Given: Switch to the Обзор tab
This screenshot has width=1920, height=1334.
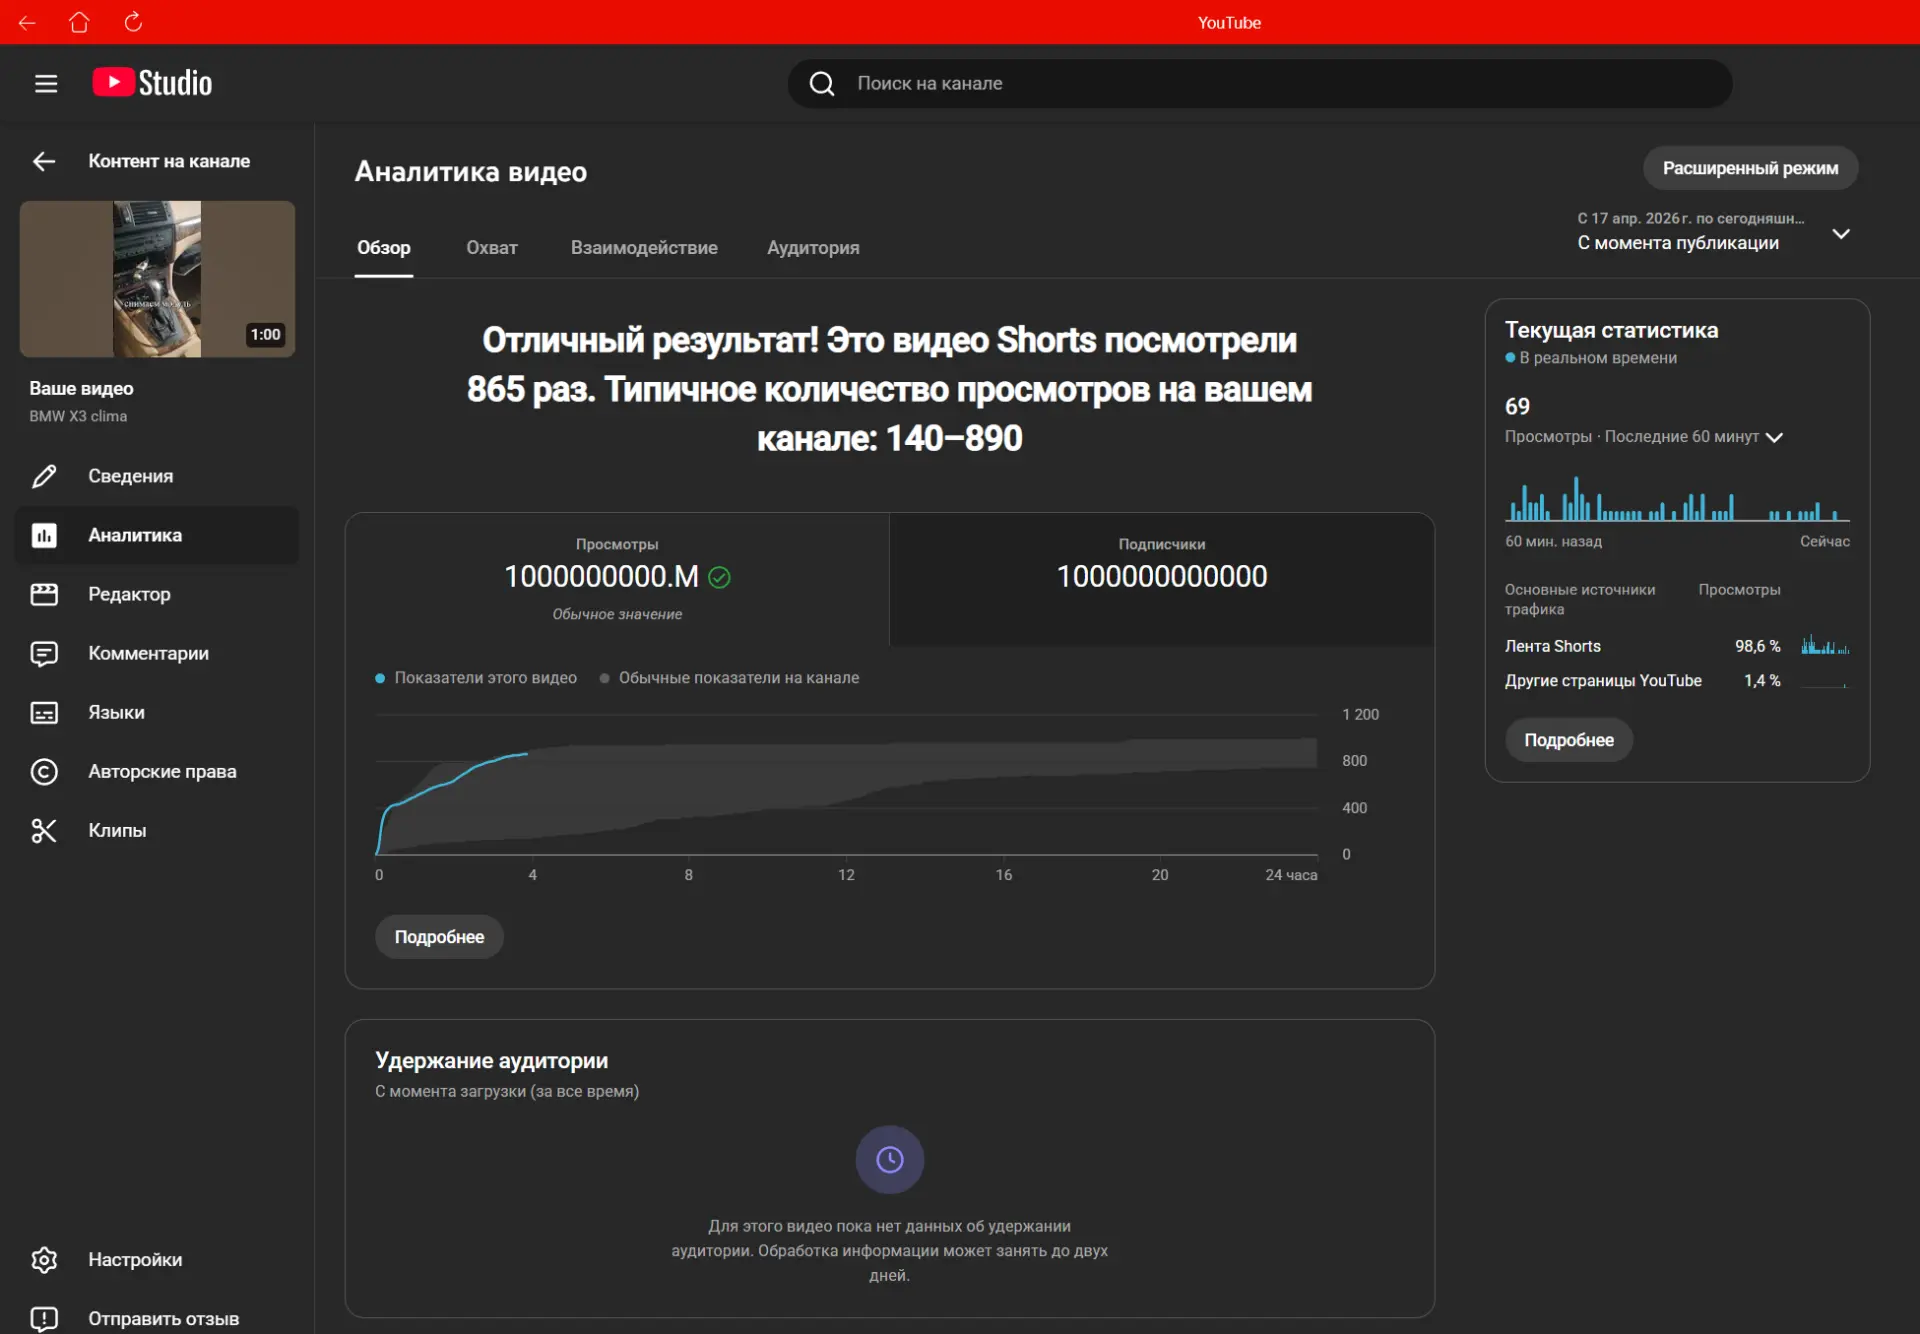Looking at the screenshot, I should tap(384, 247).
